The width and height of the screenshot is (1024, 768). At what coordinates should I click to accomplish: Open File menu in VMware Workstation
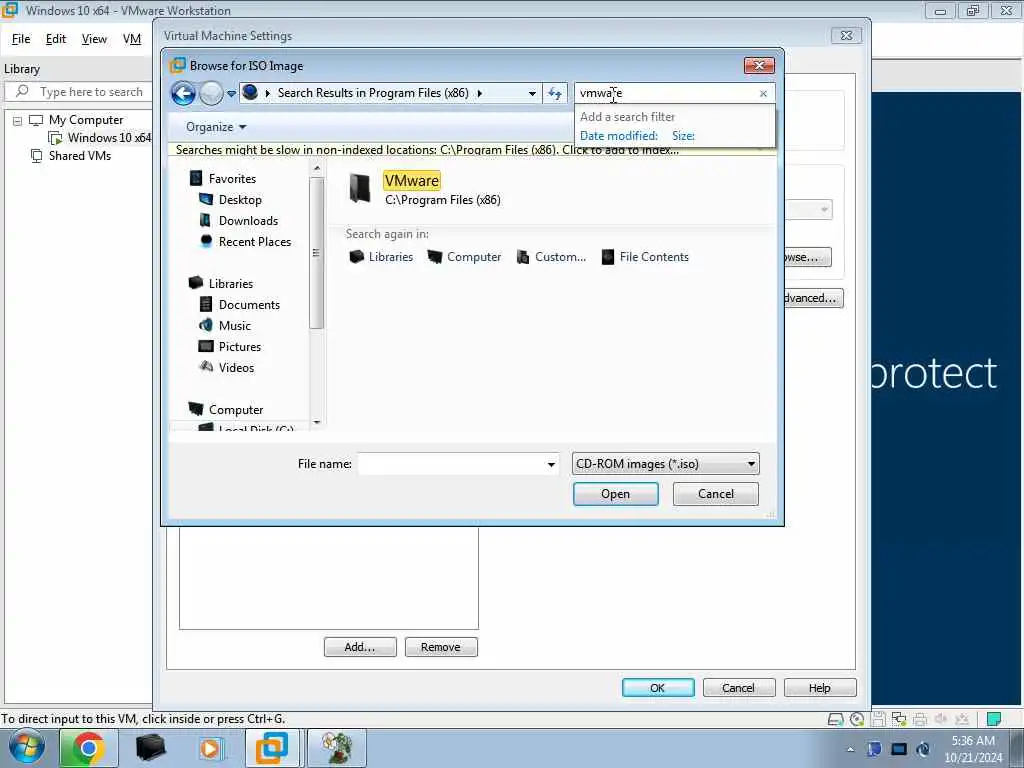[21, 39]
